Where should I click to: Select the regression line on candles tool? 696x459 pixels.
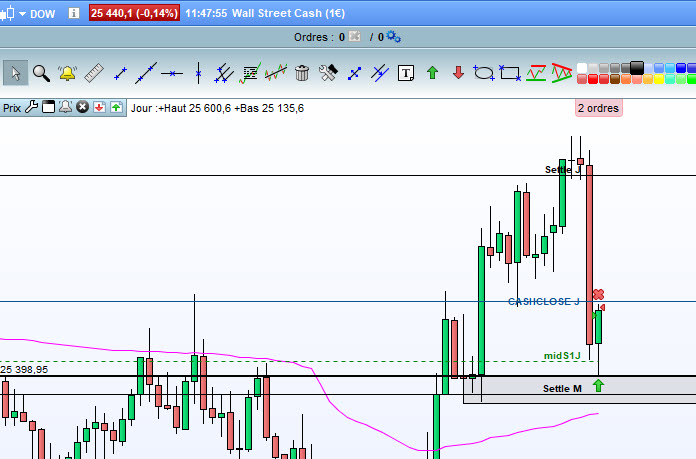[276, 73]
